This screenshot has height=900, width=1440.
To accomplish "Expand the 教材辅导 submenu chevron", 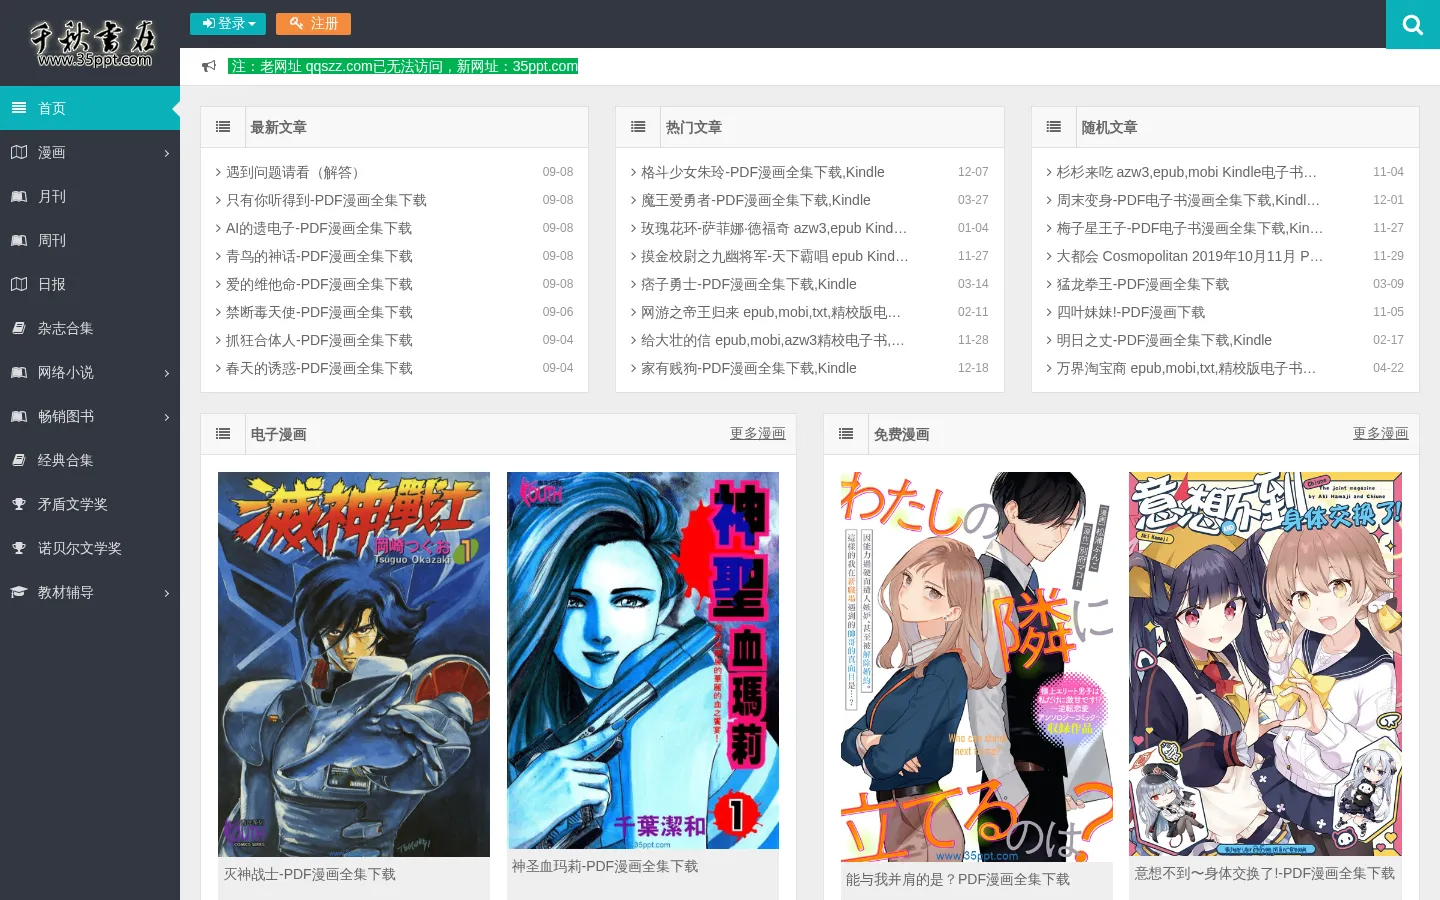I will tap(167, 593).
